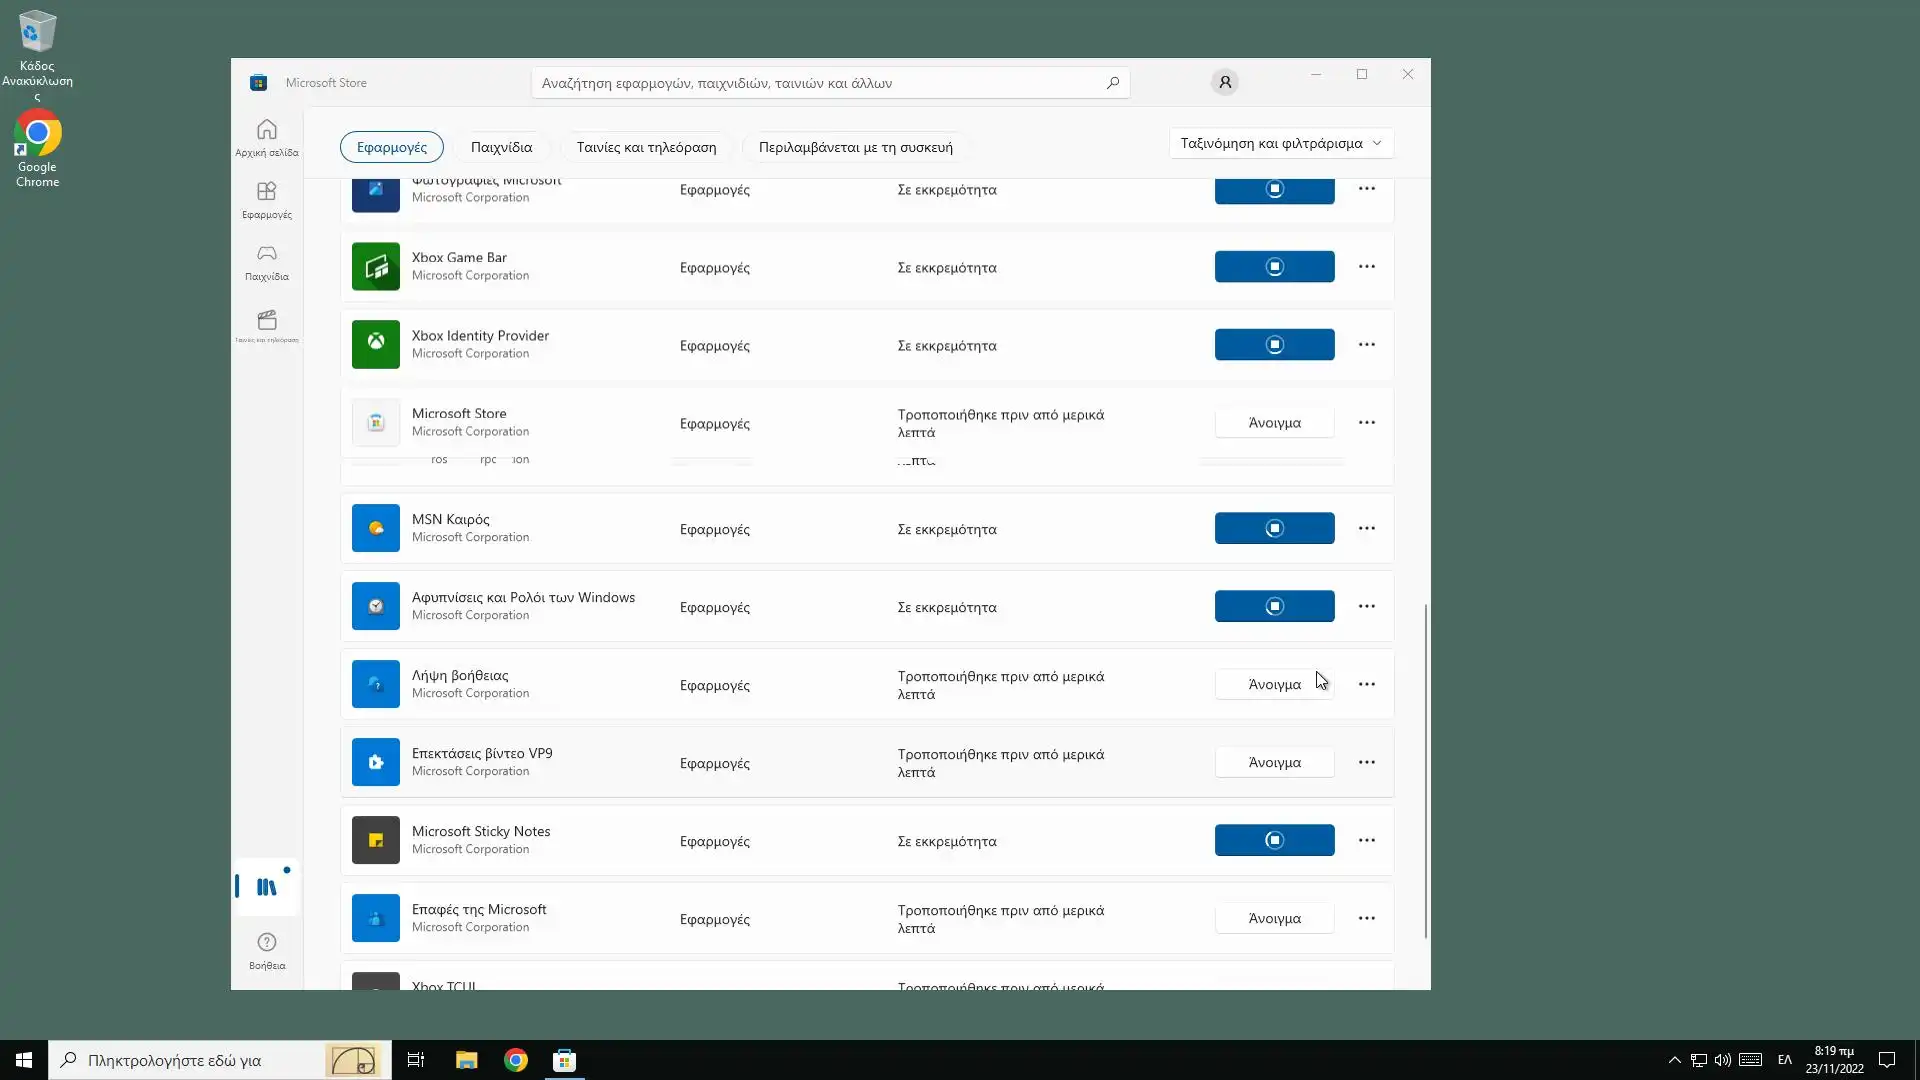The image size is (1920, 1080).
Task: Open more options for VP9 video extensions
Action: pyautogui.click(x=1366, y=763)
